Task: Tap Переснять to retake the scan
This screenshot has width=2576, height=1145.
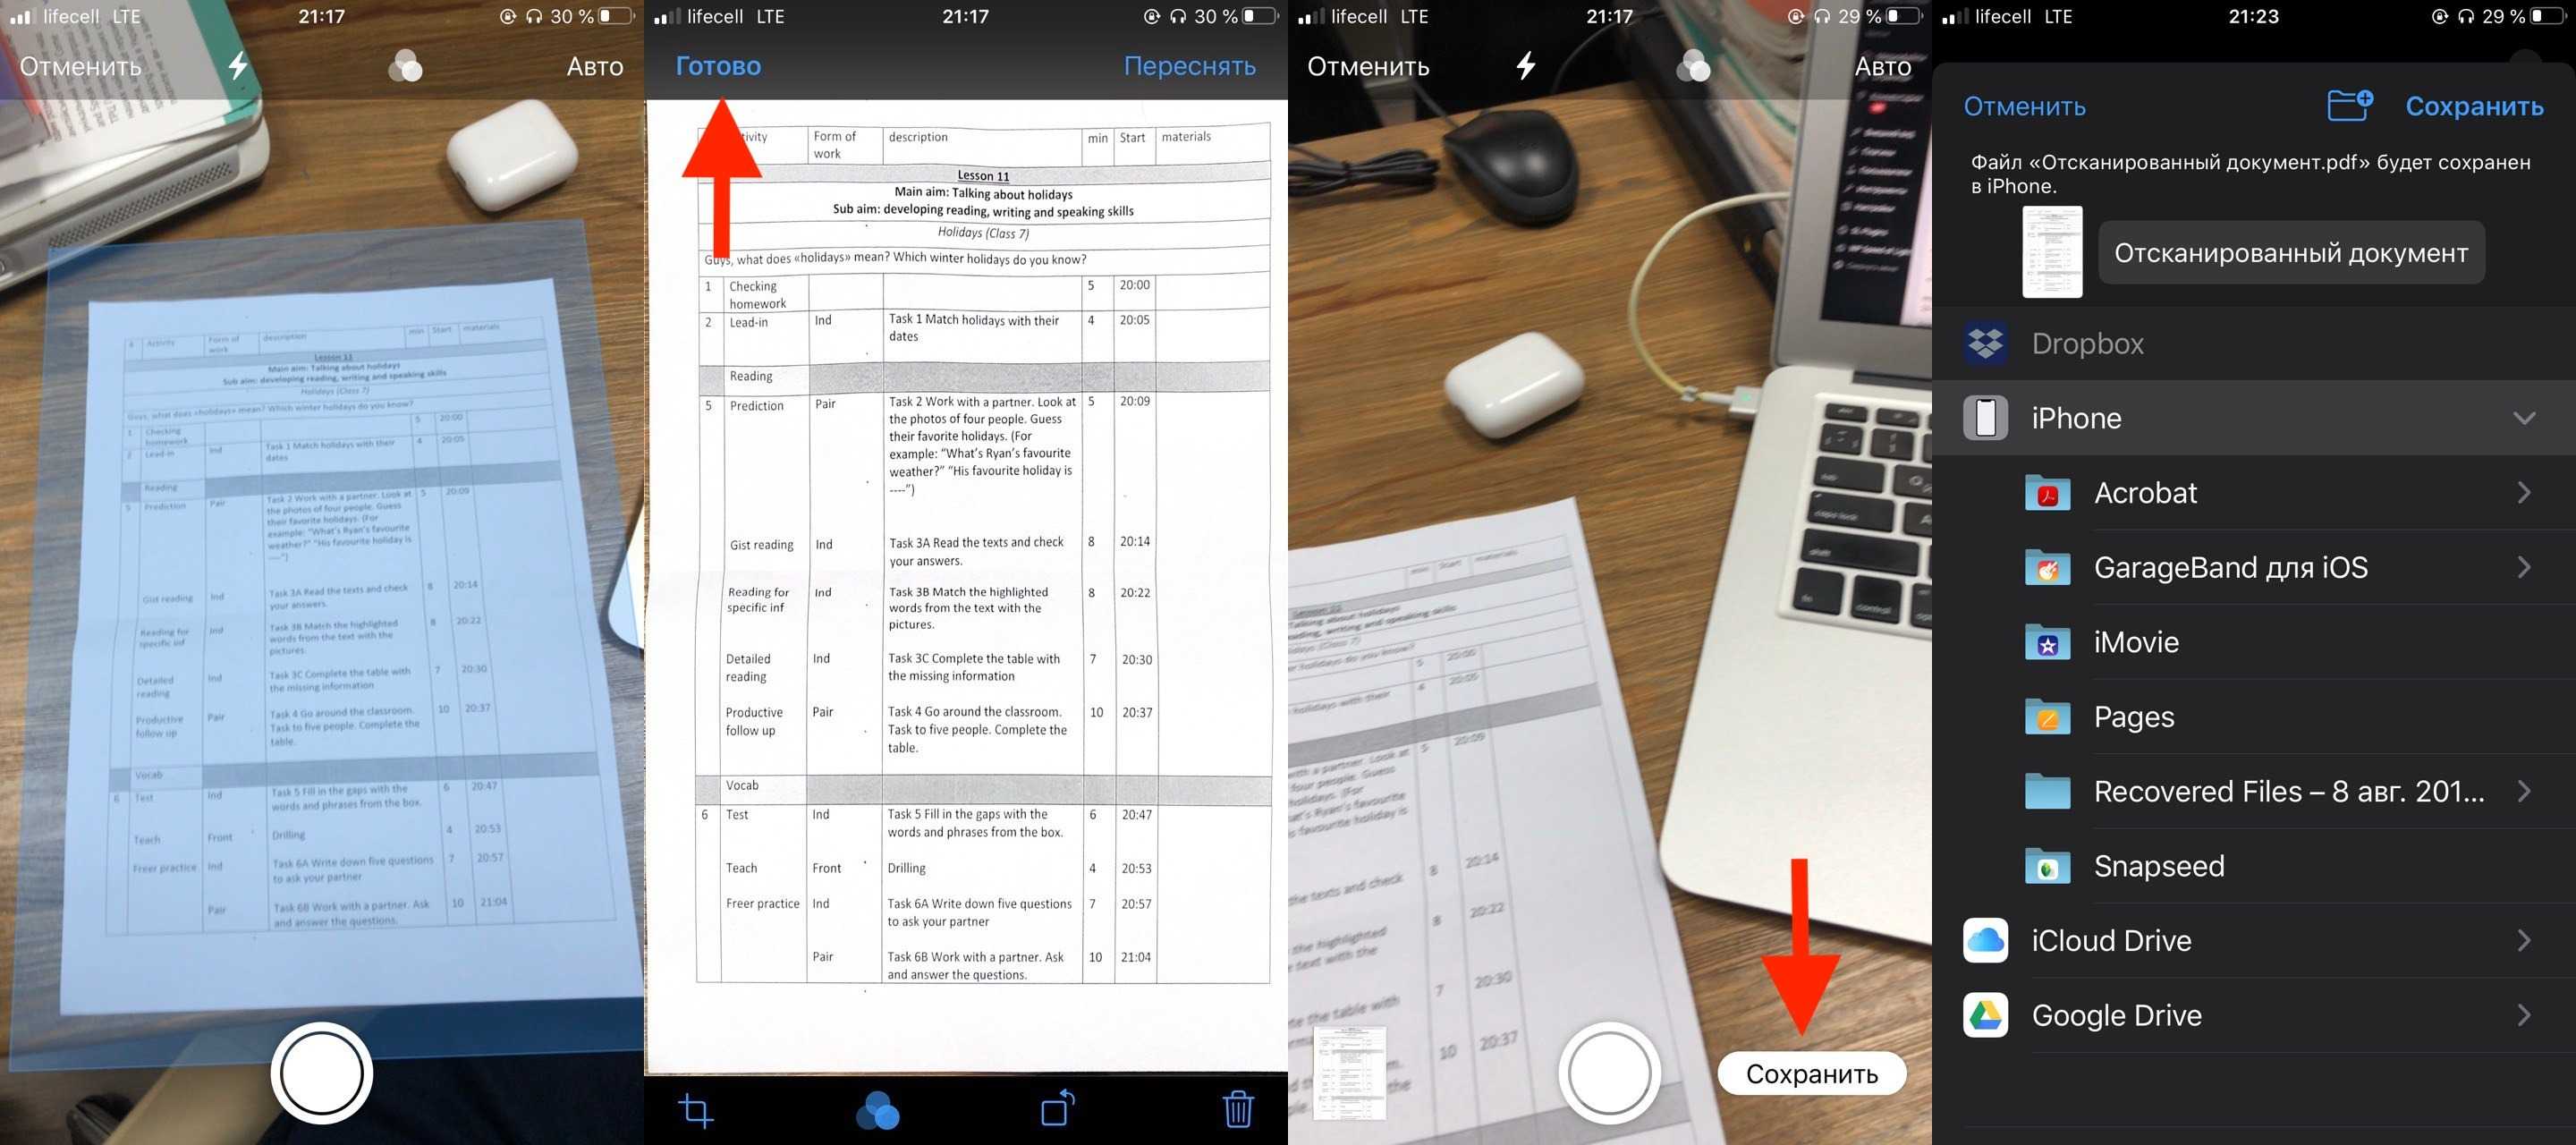Action: pyautogui.click(x=1191, y=65)
